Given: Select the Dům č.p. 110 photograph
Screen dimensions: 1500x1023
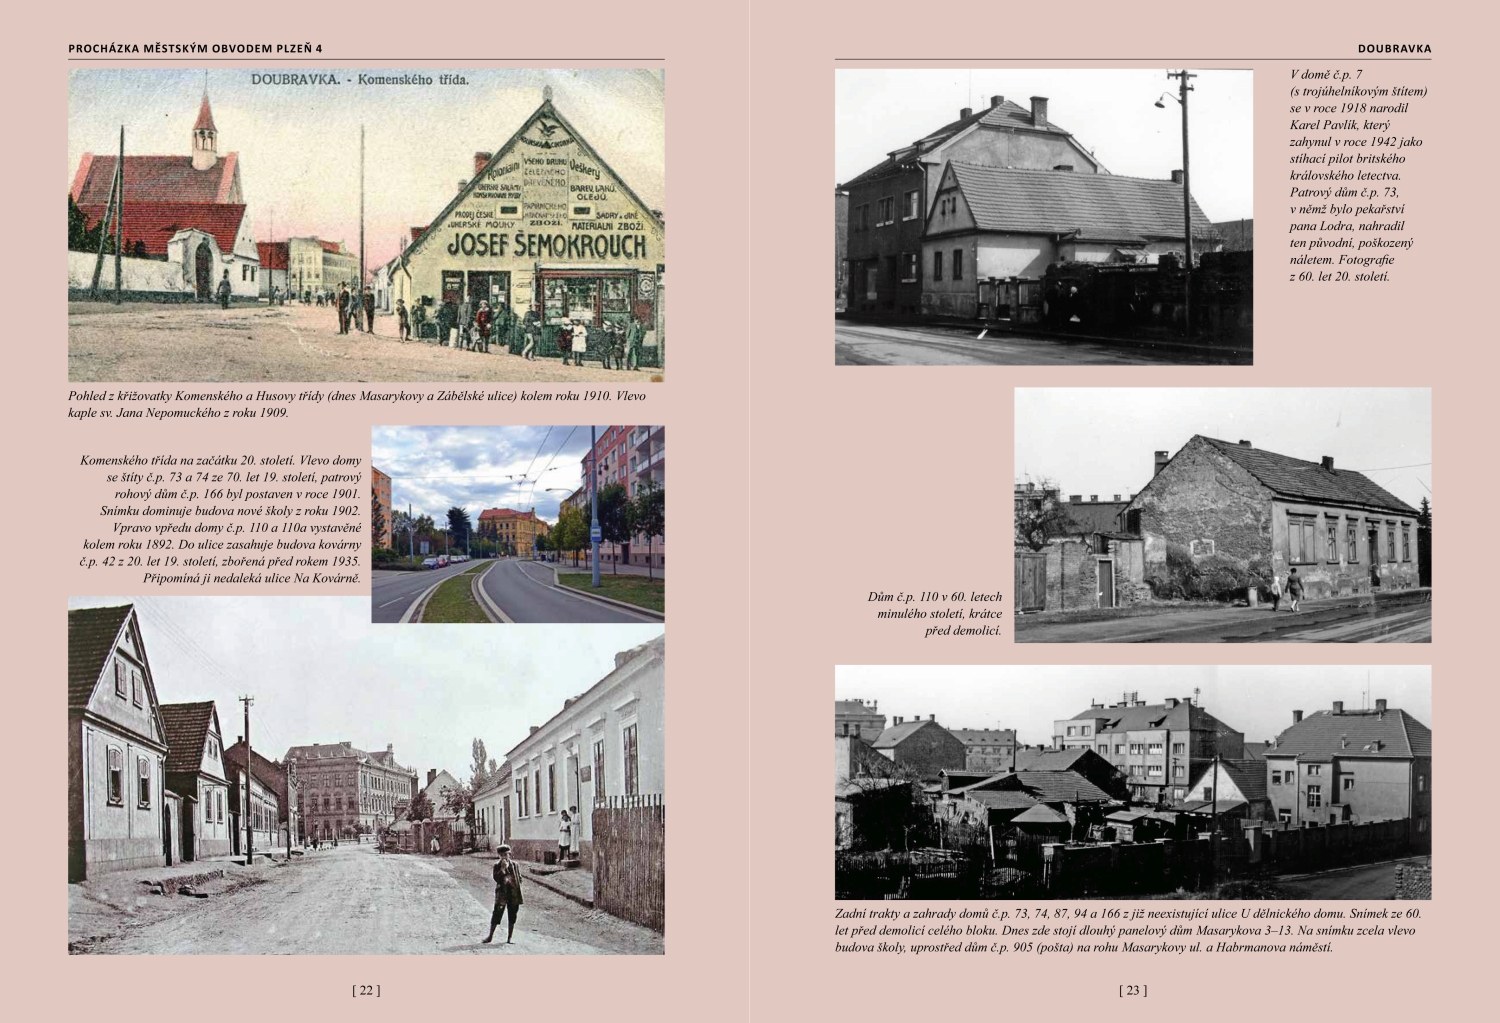Looking at the screenshot, I should click(1222, 514).
